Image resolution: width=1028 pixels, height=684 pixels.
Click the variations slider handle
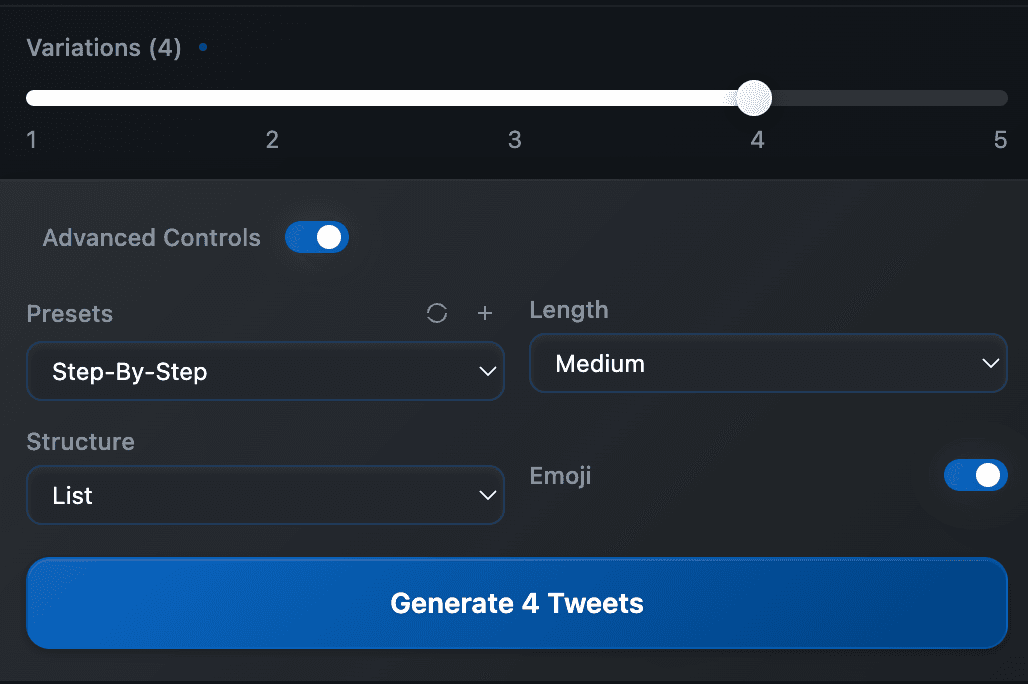[755, 98]
